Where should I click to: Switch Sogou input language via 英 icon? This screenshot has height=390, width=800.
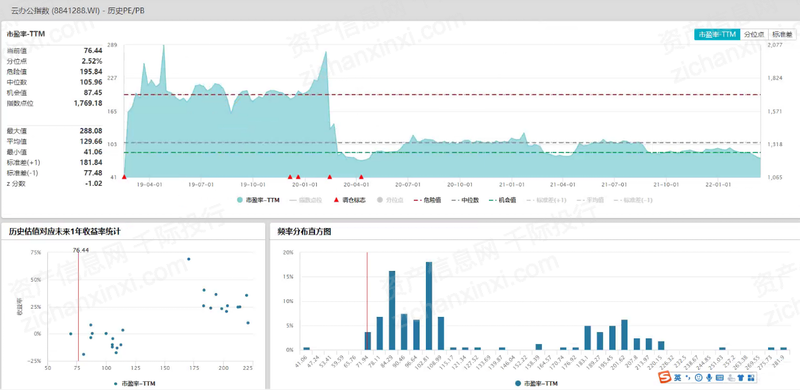click(x=678, y=378)
